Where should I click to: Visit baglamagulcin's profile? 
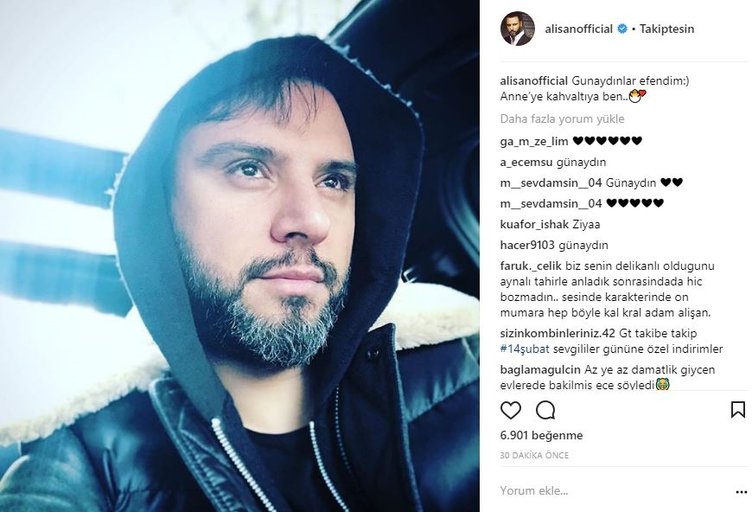pos(540,370)
